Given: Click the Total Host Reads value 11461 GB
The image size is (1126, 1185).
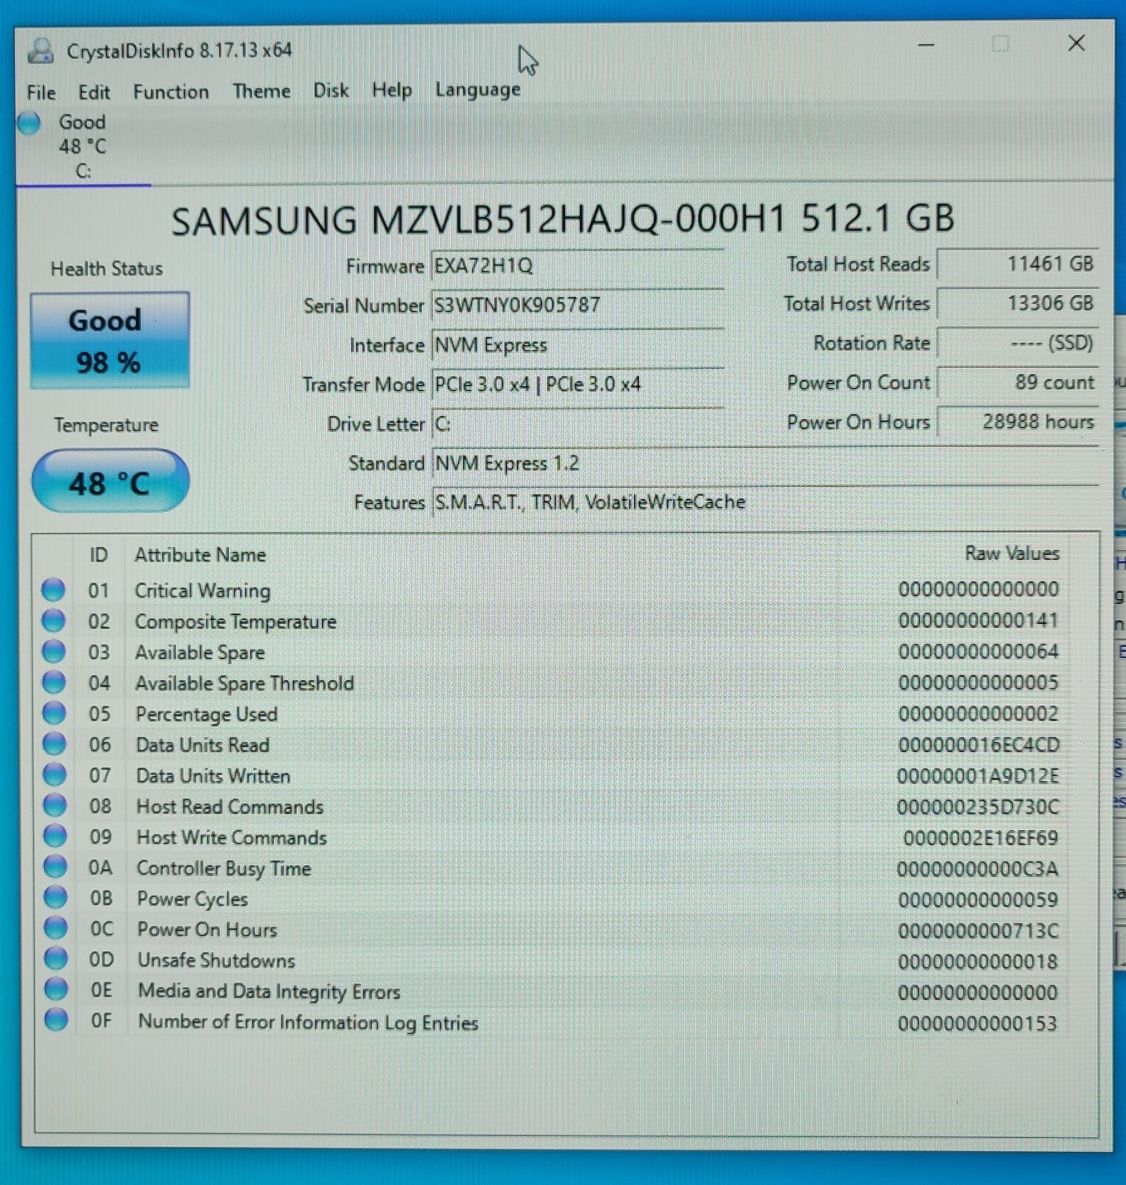Looking at the screenshot, I should click(1017, 264).
